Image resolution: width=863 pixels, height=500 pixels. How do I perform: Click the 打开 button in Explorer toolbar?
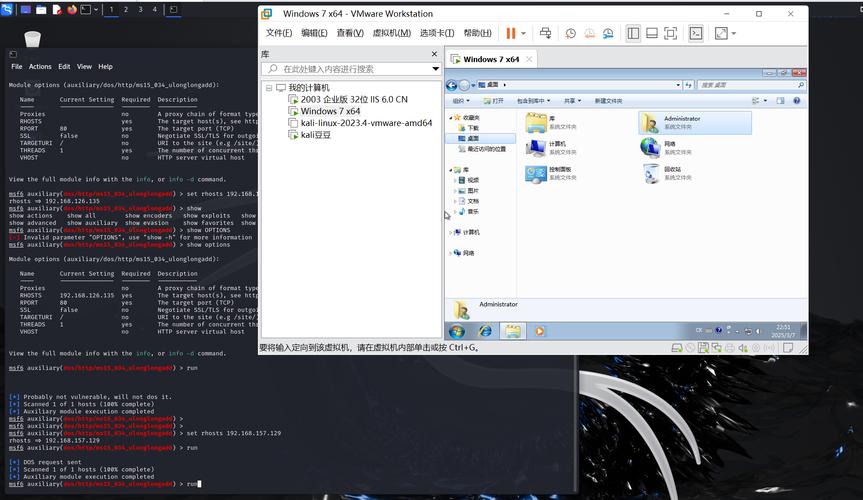[x=494, y=101]
